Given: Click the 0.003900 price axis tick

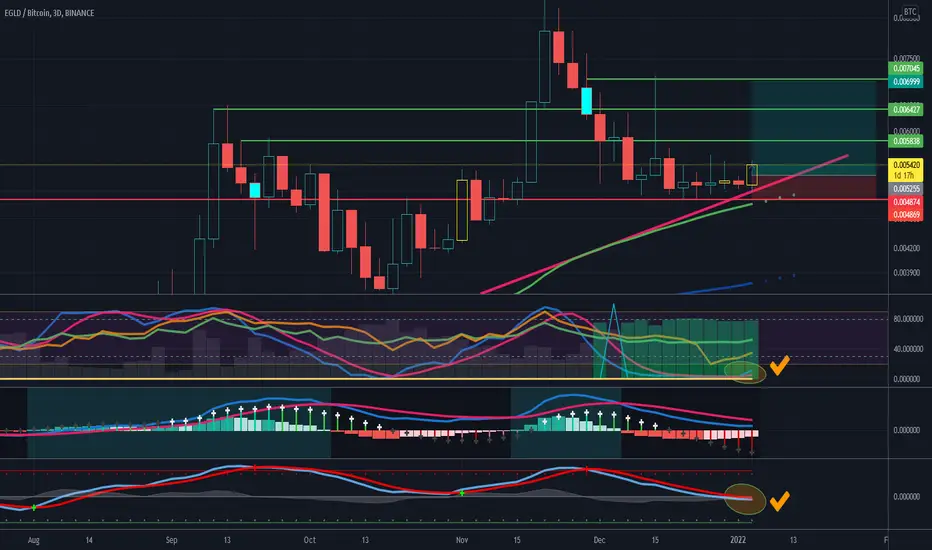Looking at the screenshot, I should pos(906,273).
